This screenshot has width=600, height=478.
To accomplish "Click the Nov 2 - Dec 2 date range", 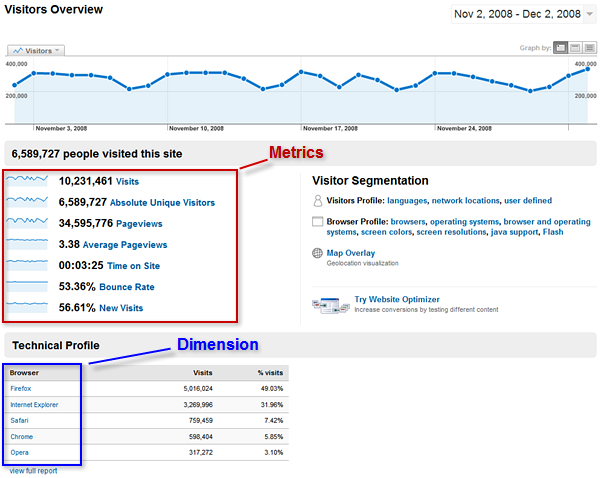I will point(517,14).
